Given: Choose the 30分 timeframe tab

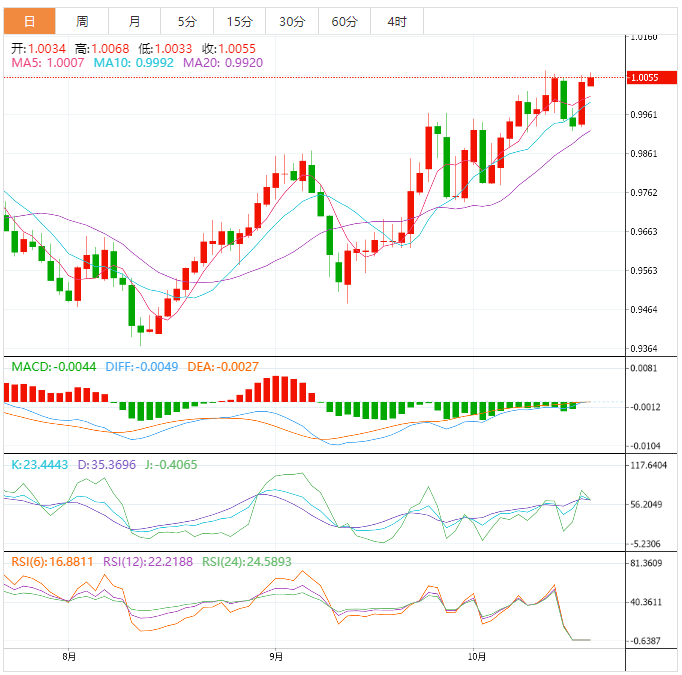Looking at the screenshot, I should [x=292, y=21].
